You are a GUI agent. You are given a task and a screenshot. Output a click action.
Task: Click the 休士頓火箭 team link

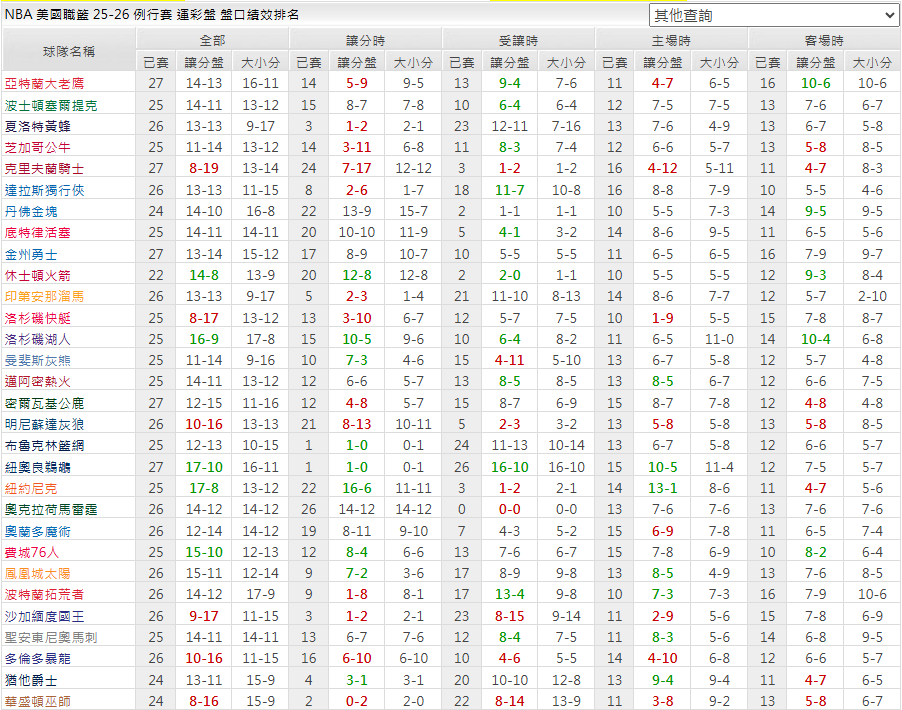(38, 275)
